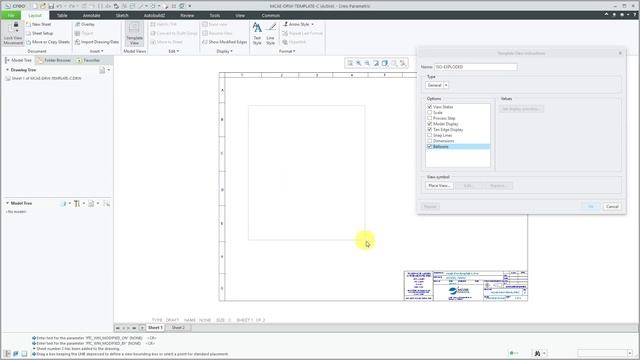Click the Drawing Tree options icon
The image size is (640, 360).
[102, 70]
